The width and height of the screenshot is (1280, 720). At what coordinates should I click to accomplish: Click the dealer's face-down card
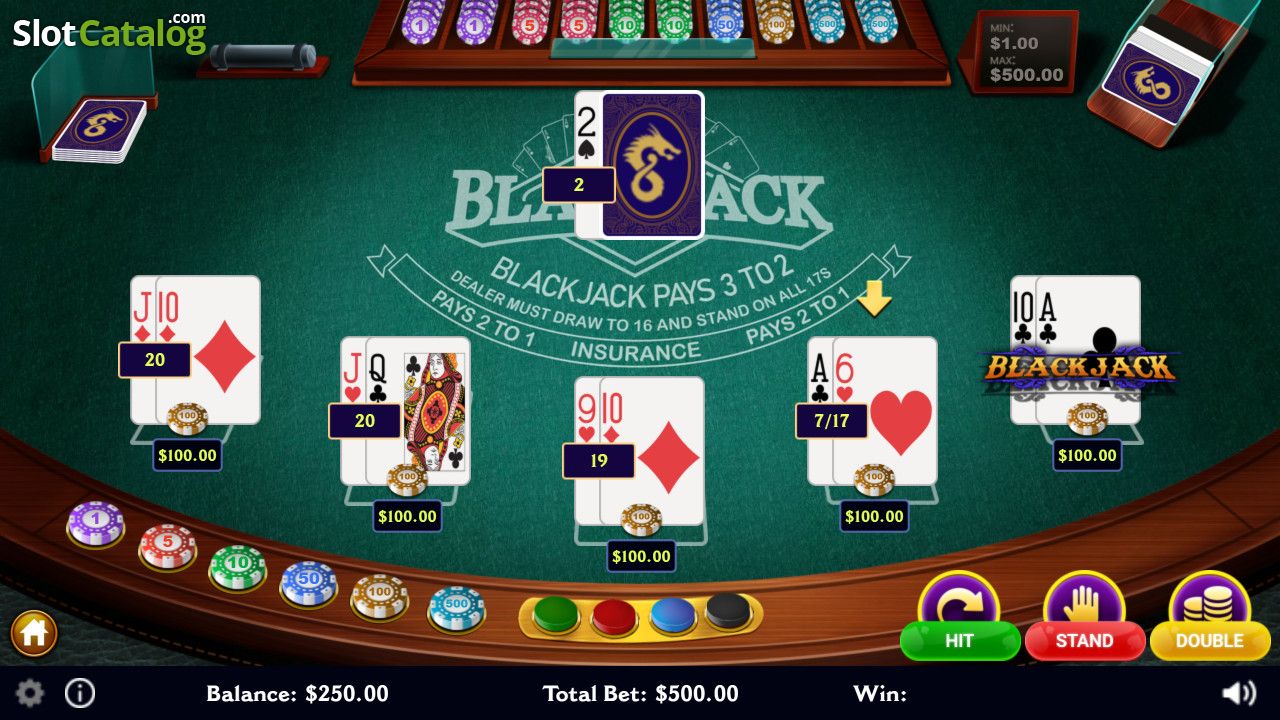[652, 165]
